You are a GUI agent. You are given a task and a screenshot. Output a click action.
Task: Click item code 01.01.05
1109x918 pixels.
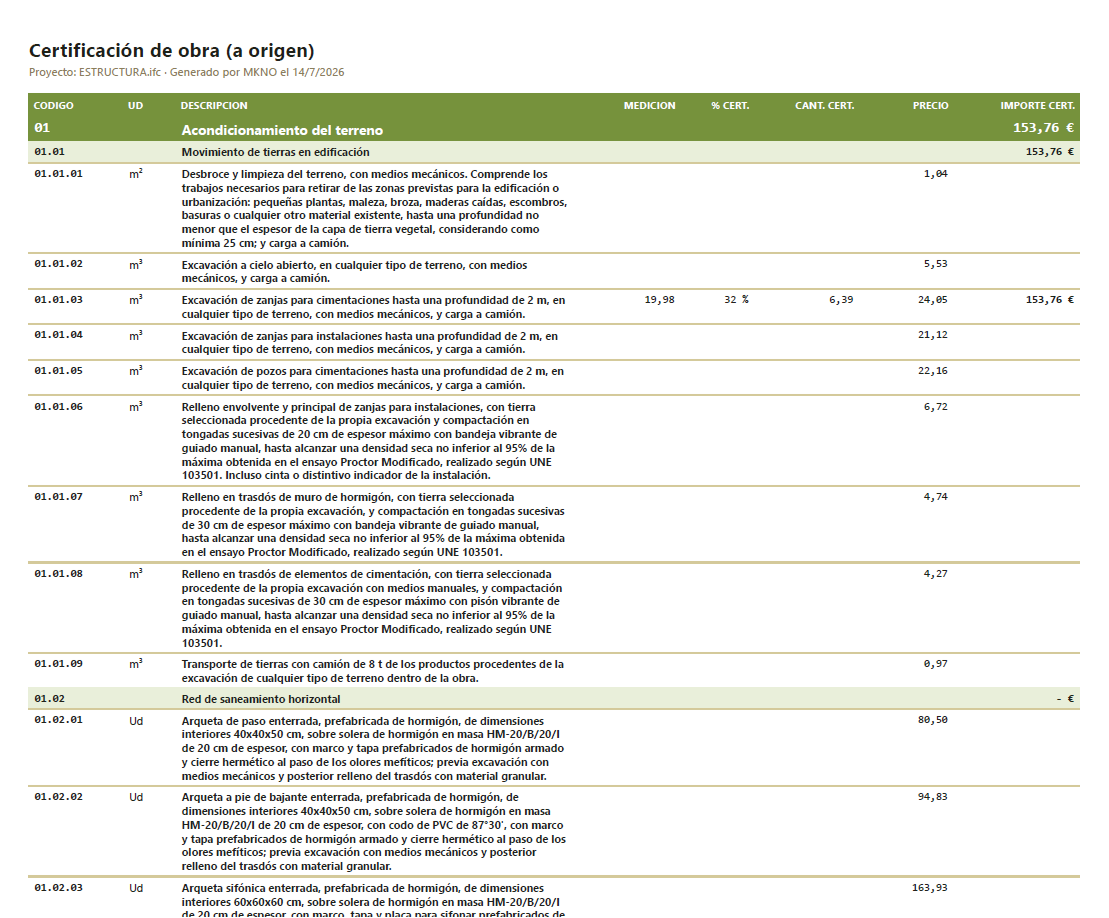pos(58,371)
